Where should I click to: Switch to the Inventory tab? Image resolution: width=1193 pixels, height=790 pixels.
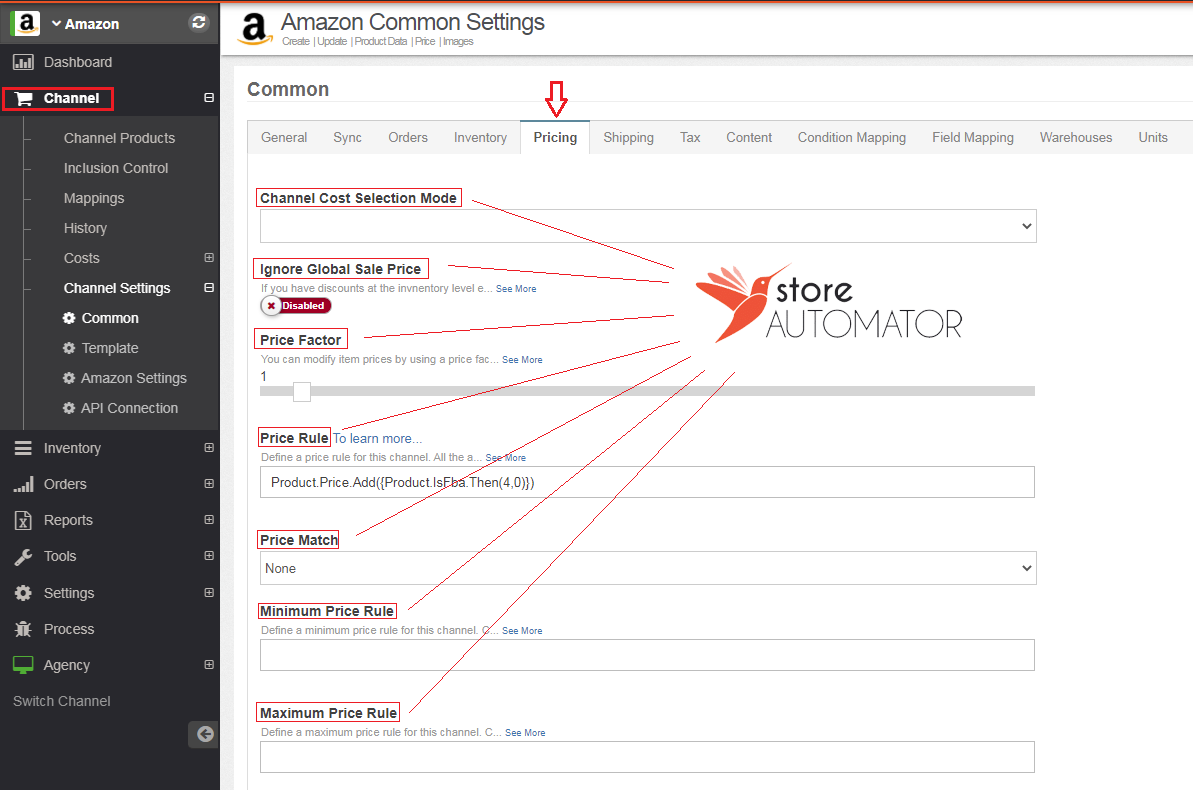pos(480,138)
